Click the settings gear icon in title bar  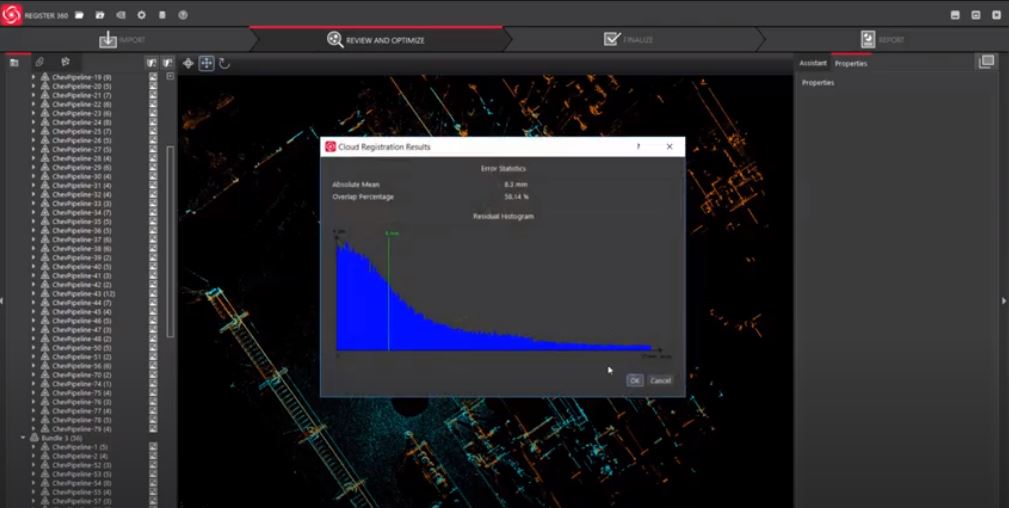point(141,15)
